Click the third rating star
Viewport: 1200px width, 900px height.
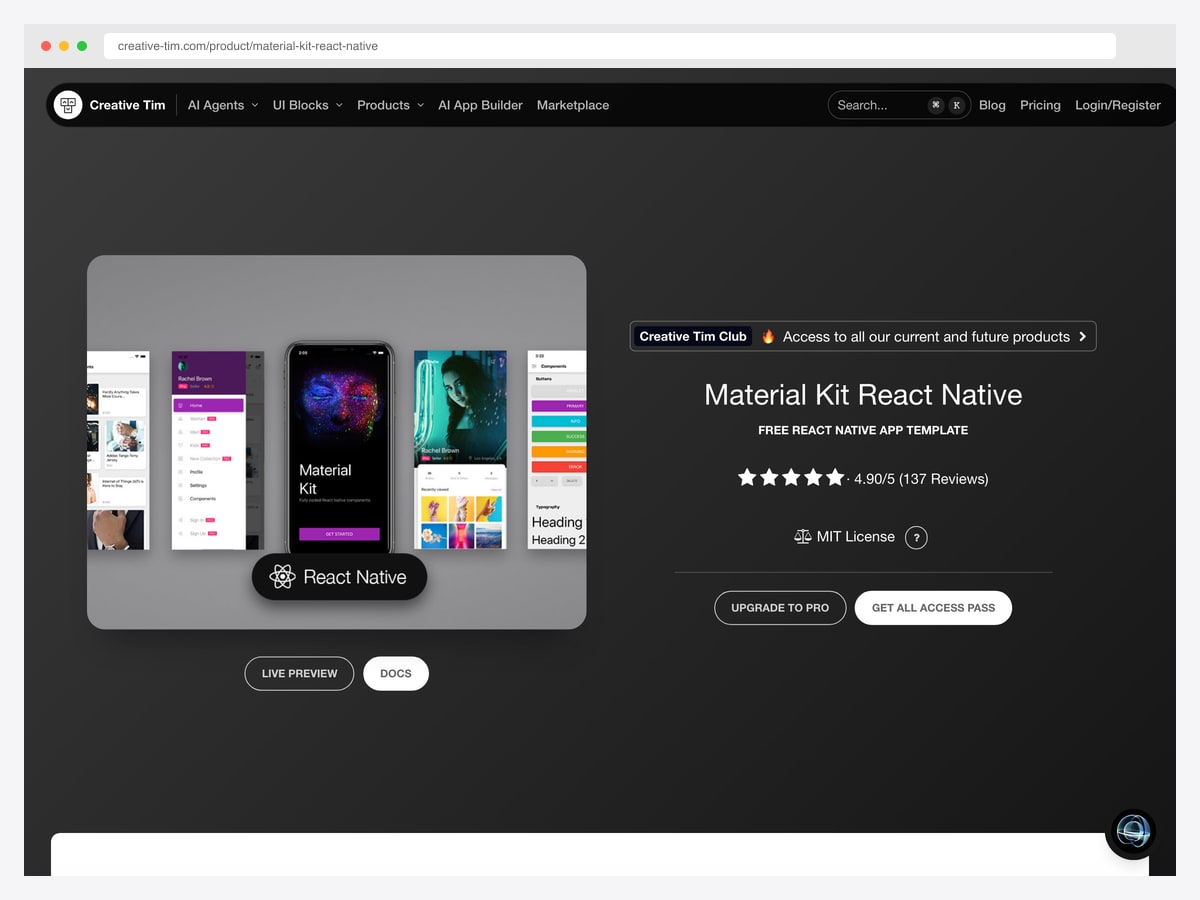[791, 477]
